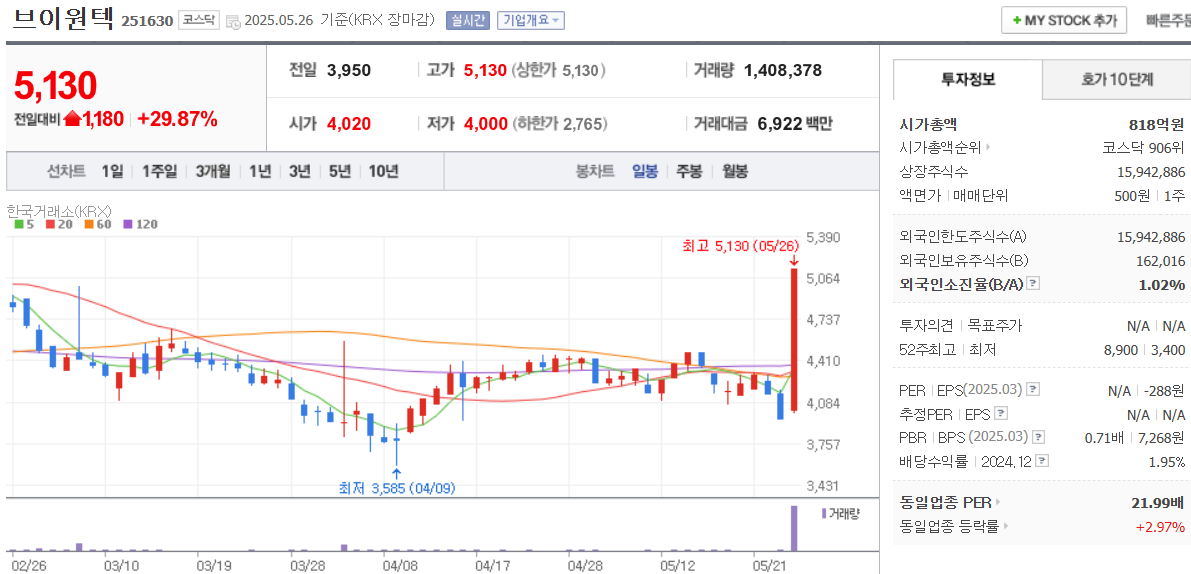Switch to the 투자정보 tab
1191x574 pixels.
[x=968, y=79]
